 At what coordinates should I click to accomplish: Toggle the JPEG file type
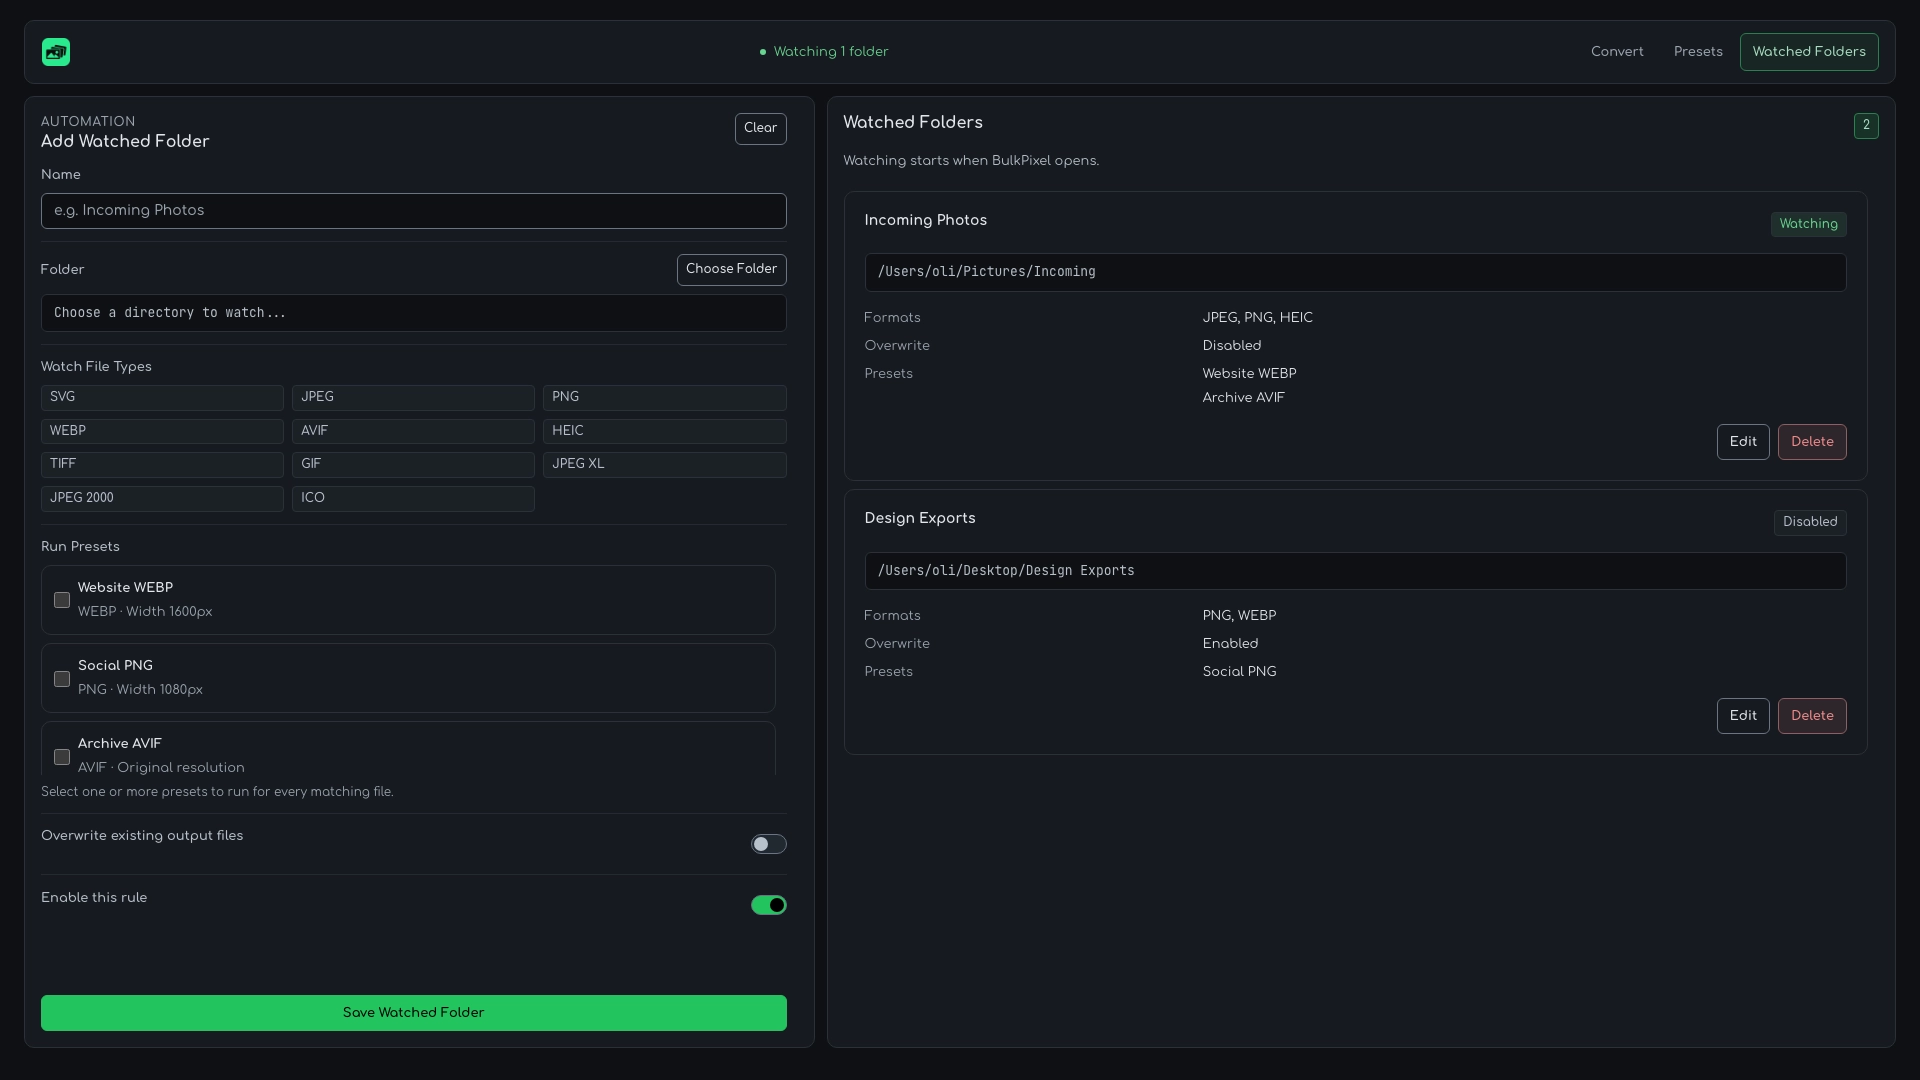tap(413, 397)
